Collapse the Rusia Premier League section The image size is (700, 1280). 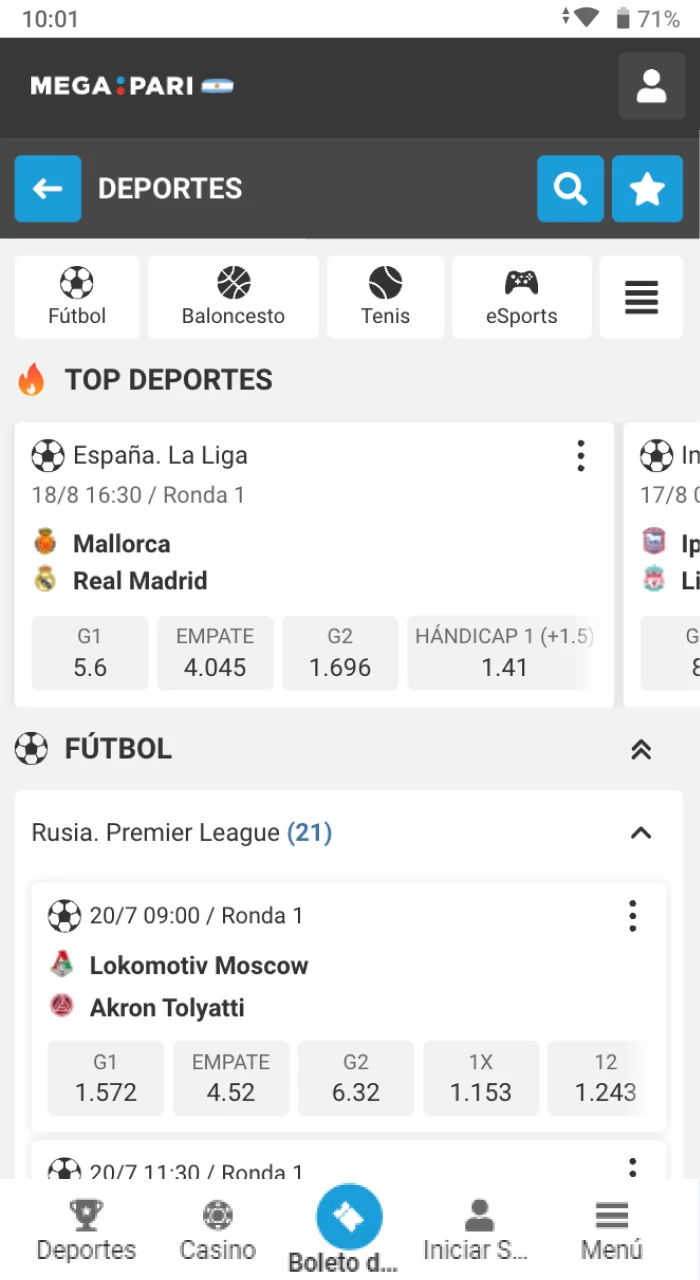[x=641, y=832]
